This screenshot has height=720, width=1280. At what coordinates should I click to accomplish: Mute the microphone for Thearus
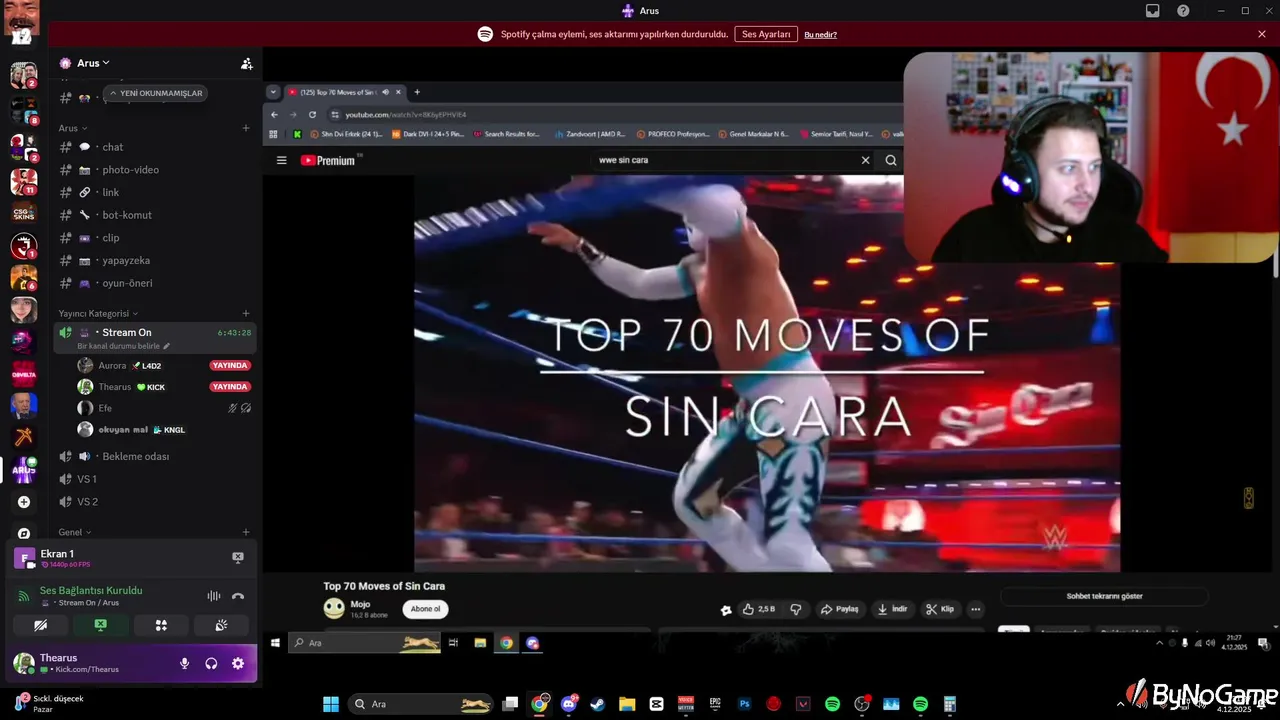(184, 663)
